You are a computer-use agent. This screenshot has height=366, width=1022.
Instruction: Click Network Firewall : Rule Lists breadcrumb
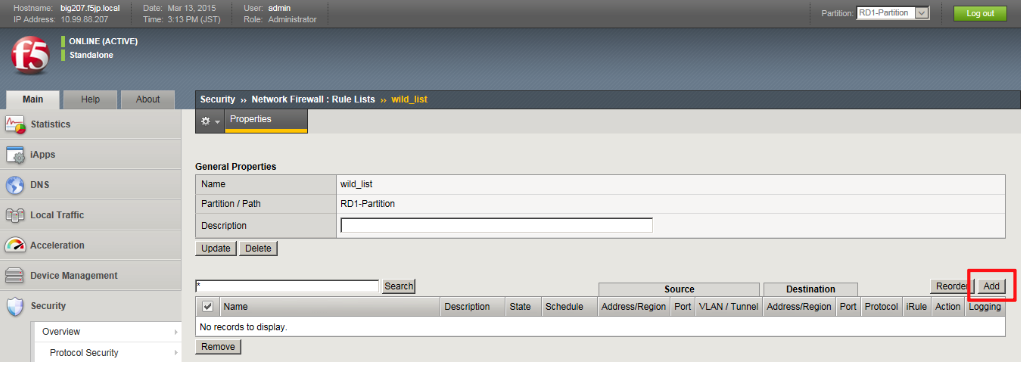(x=314, y=100)
